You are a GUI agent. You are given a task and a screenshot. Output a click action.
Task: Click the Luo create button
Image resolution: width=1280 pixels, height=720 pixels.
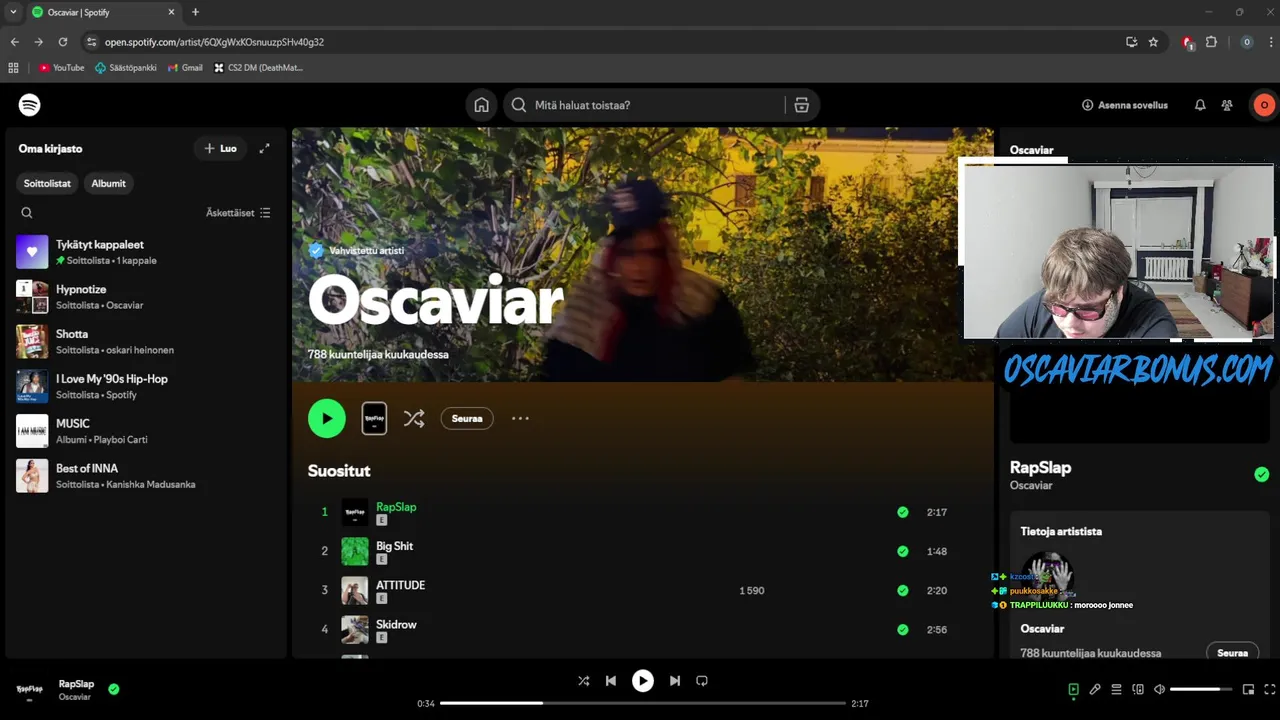point(220,148)
